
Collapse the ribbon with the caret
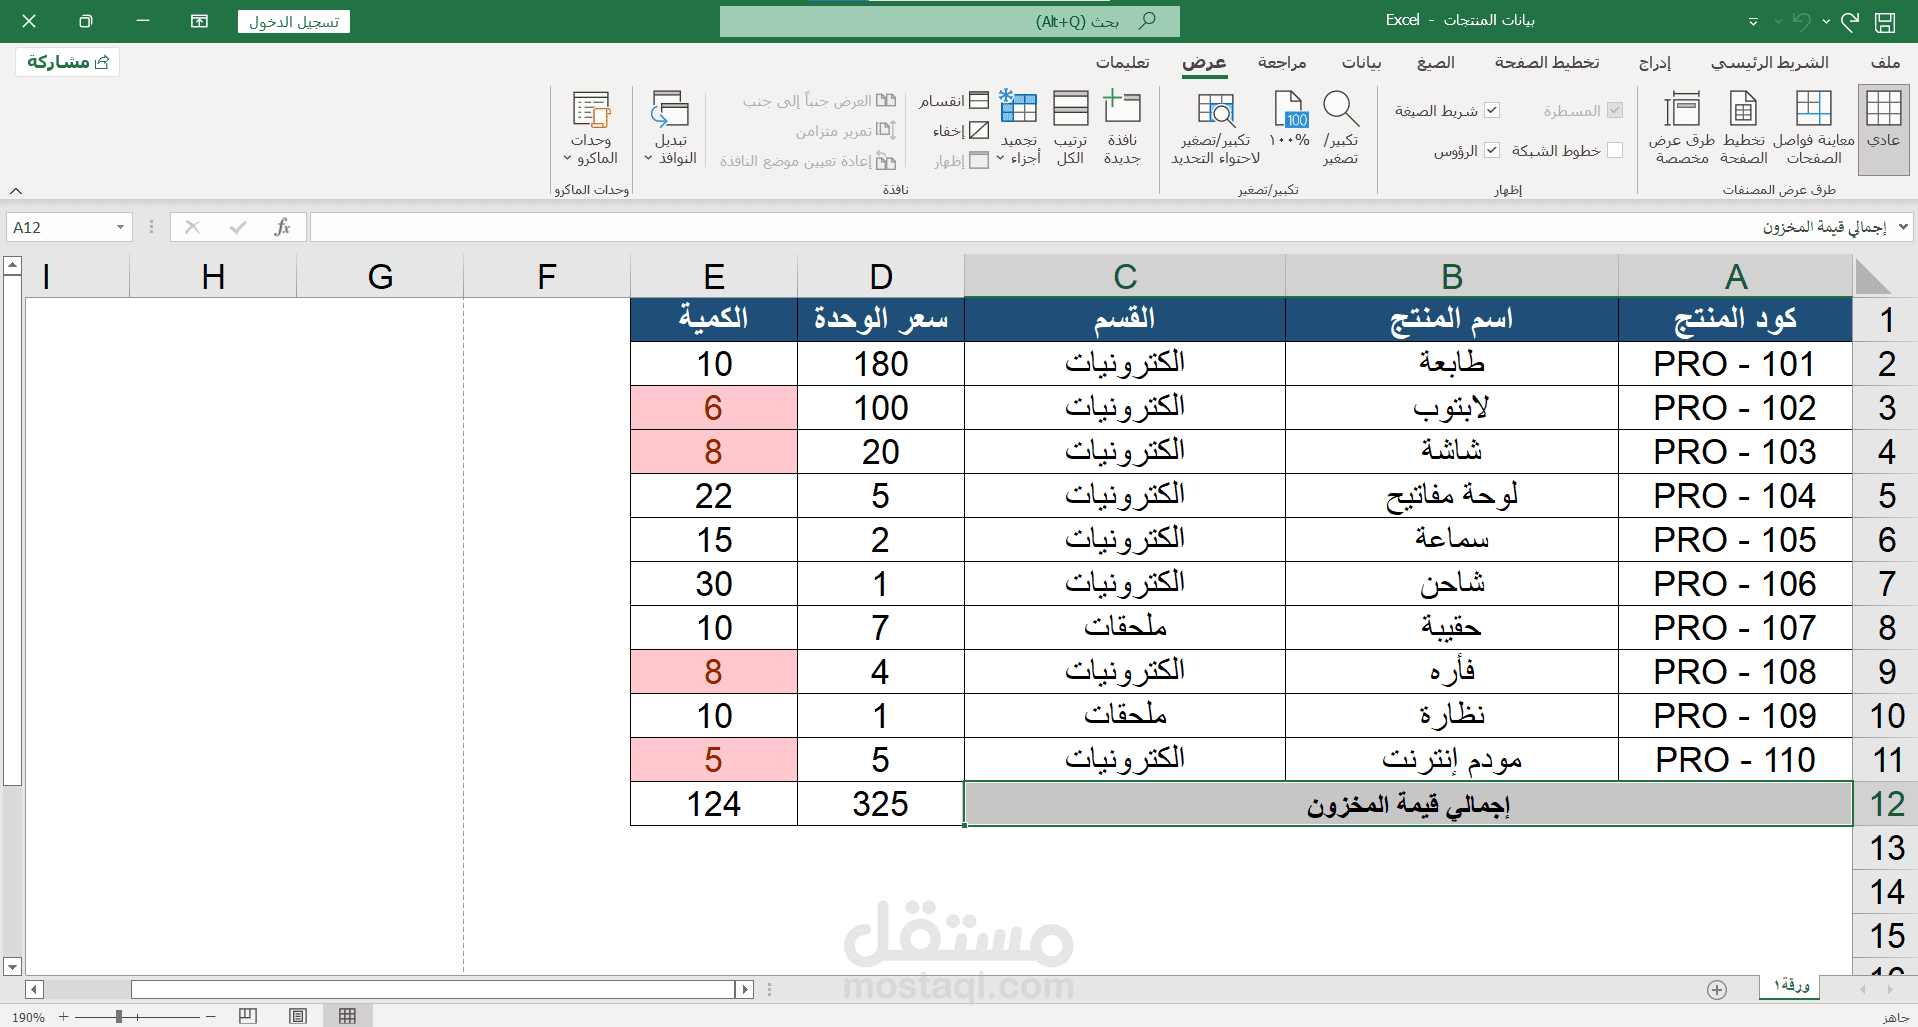point(16,190)
